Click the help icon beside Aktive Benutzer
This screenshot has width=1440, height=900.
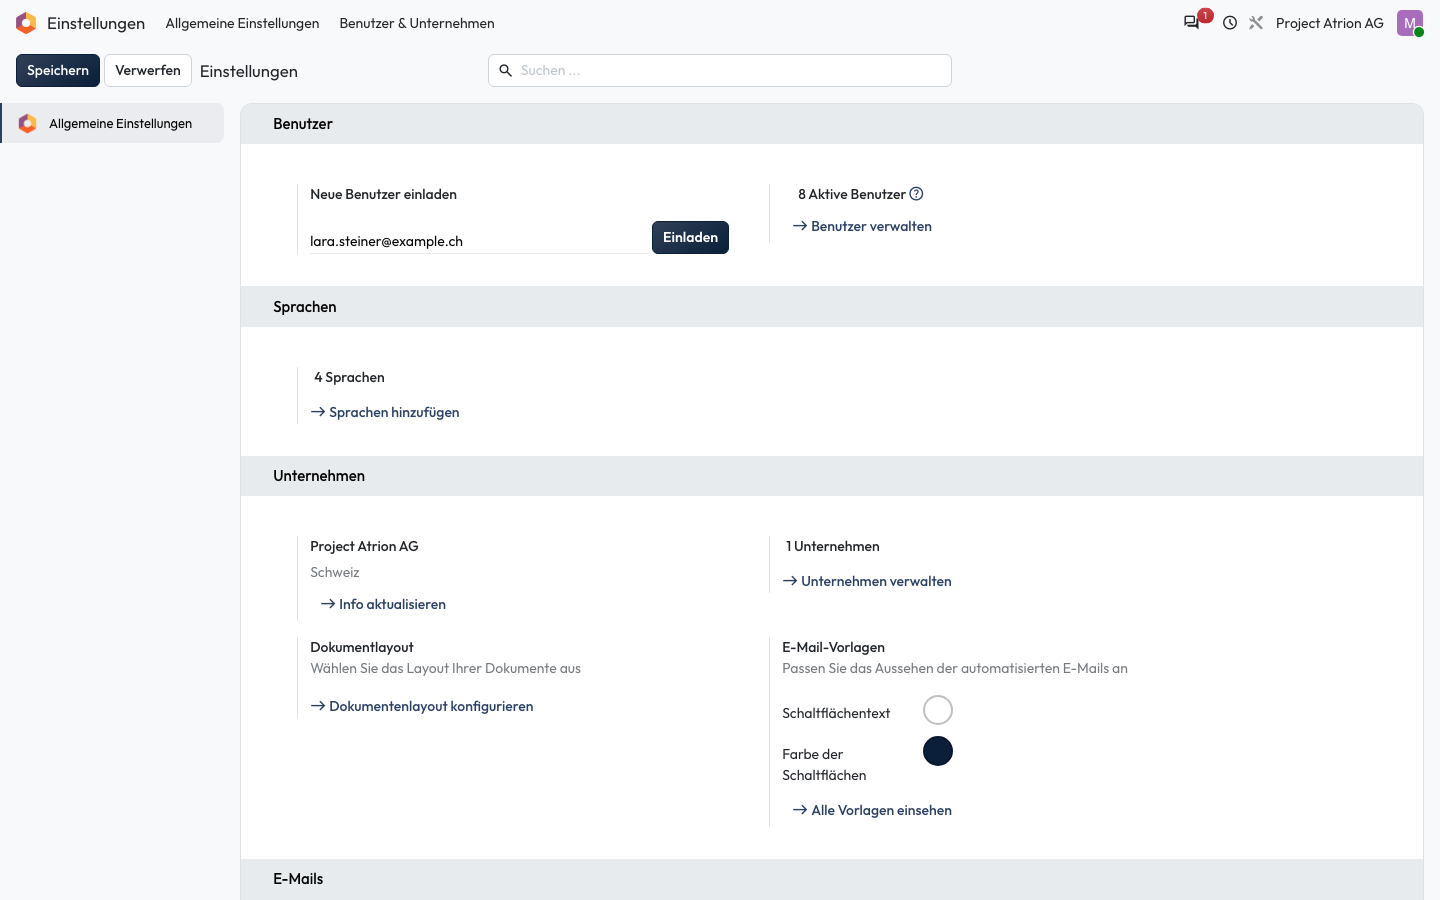point(916,194)
